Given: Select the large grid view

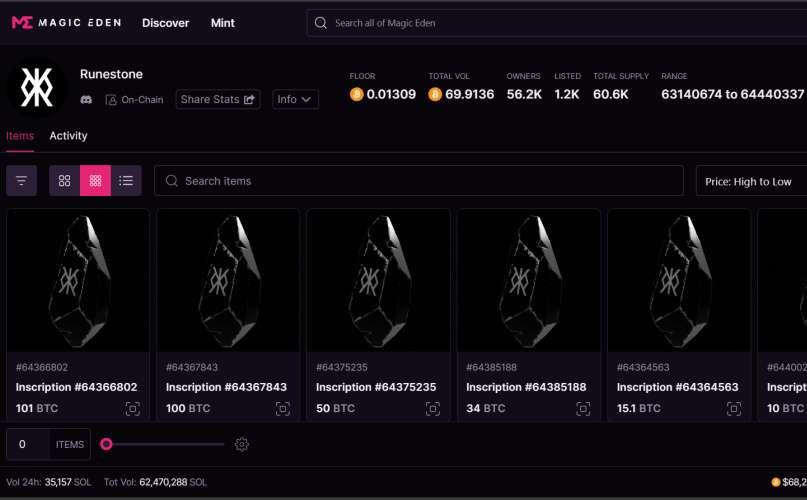Looking at the screenshot, I should pos(64,181).
